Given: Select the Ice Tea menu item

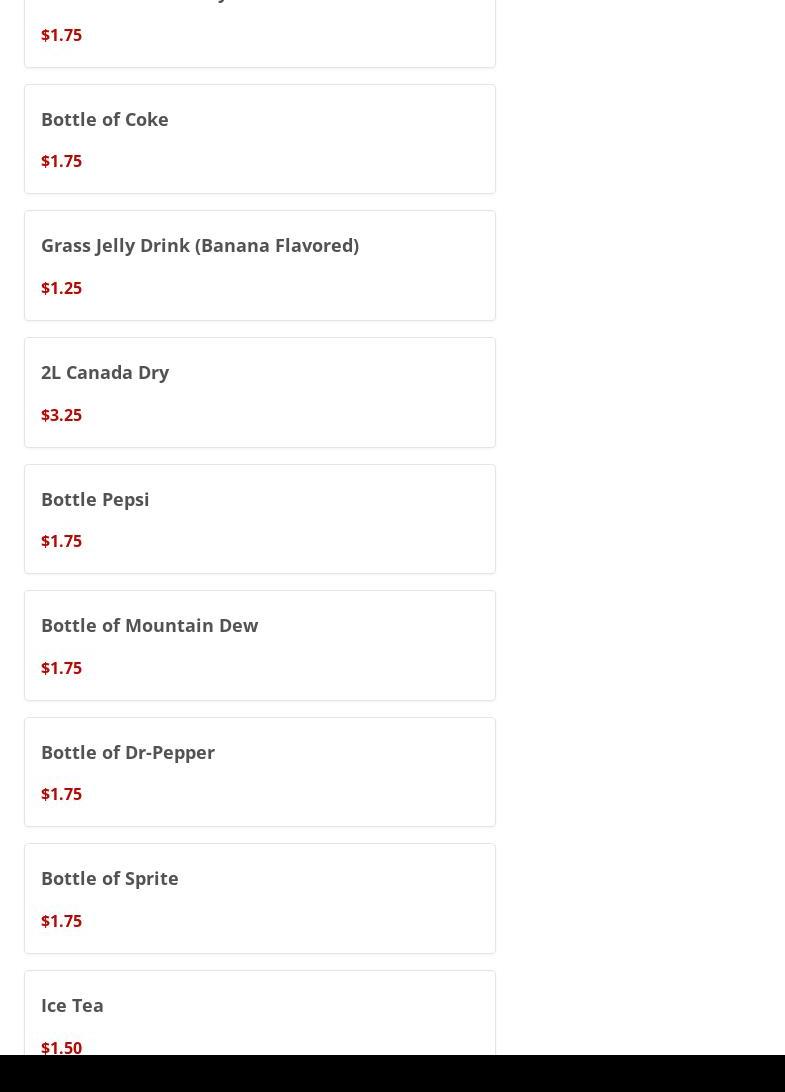Looking at the screenshot, I should (72, 1006).
